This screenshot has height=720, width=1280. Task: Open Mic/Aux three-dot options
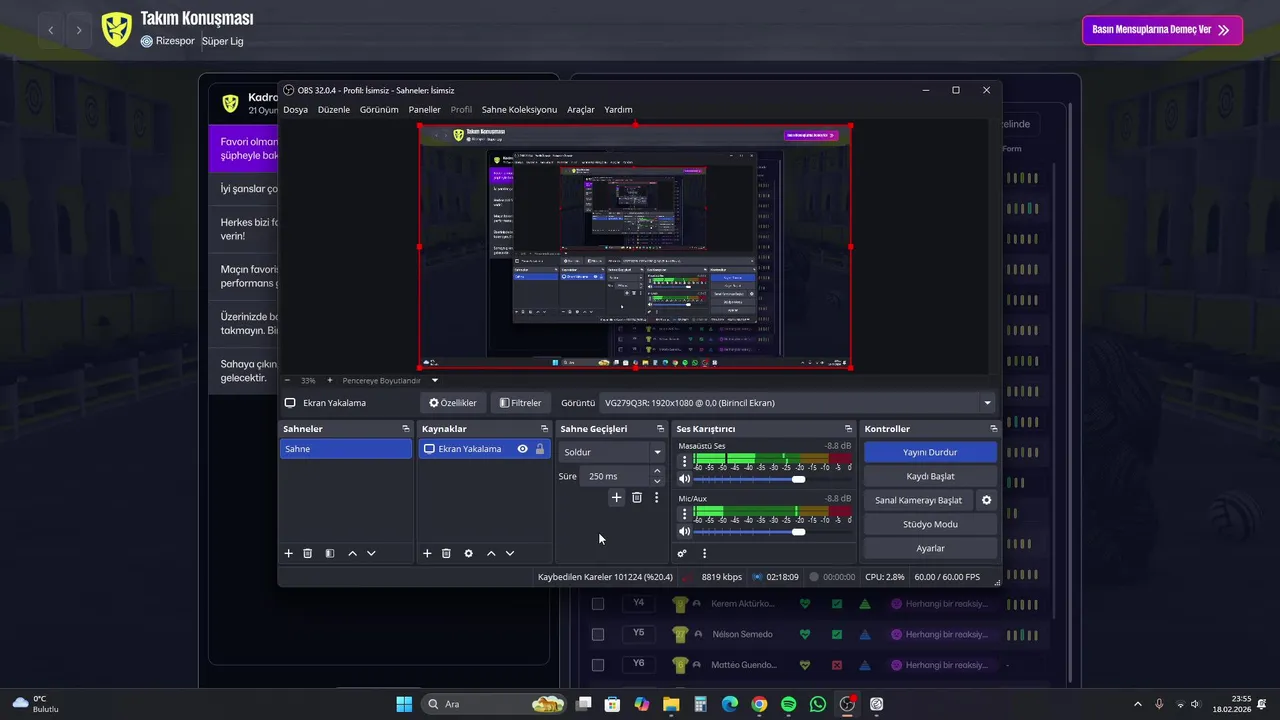[x=685, y=514]
